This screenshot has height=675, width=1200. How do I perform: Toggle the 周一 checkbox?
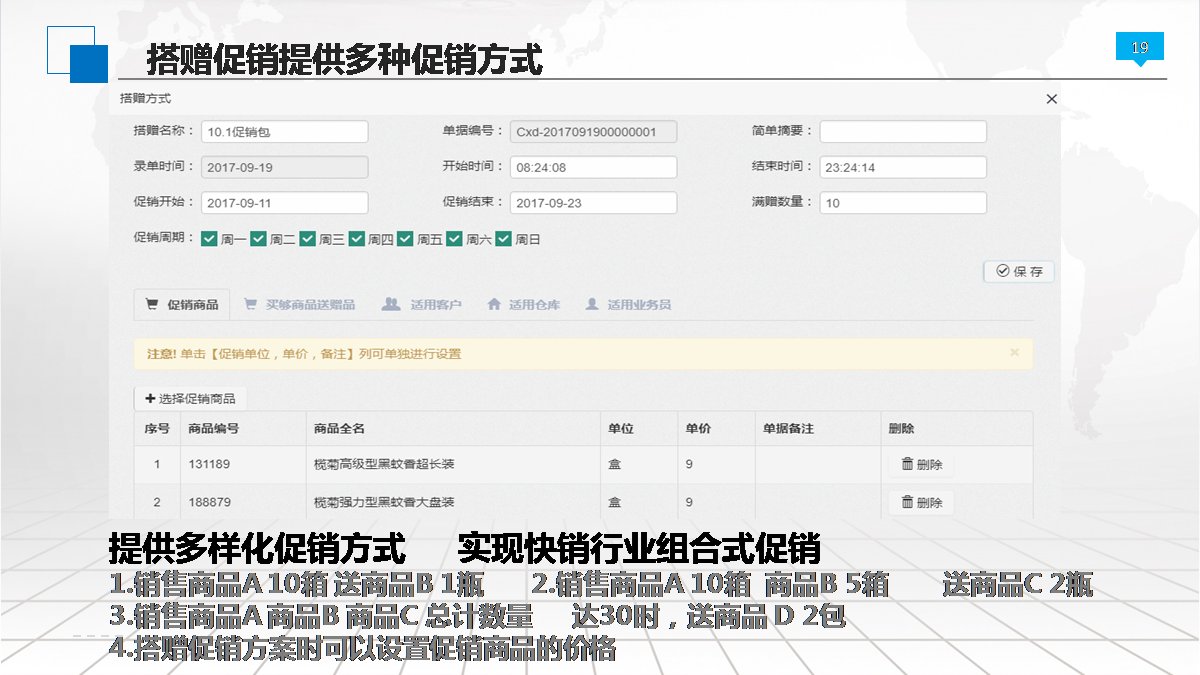click(x=209, y=239)
